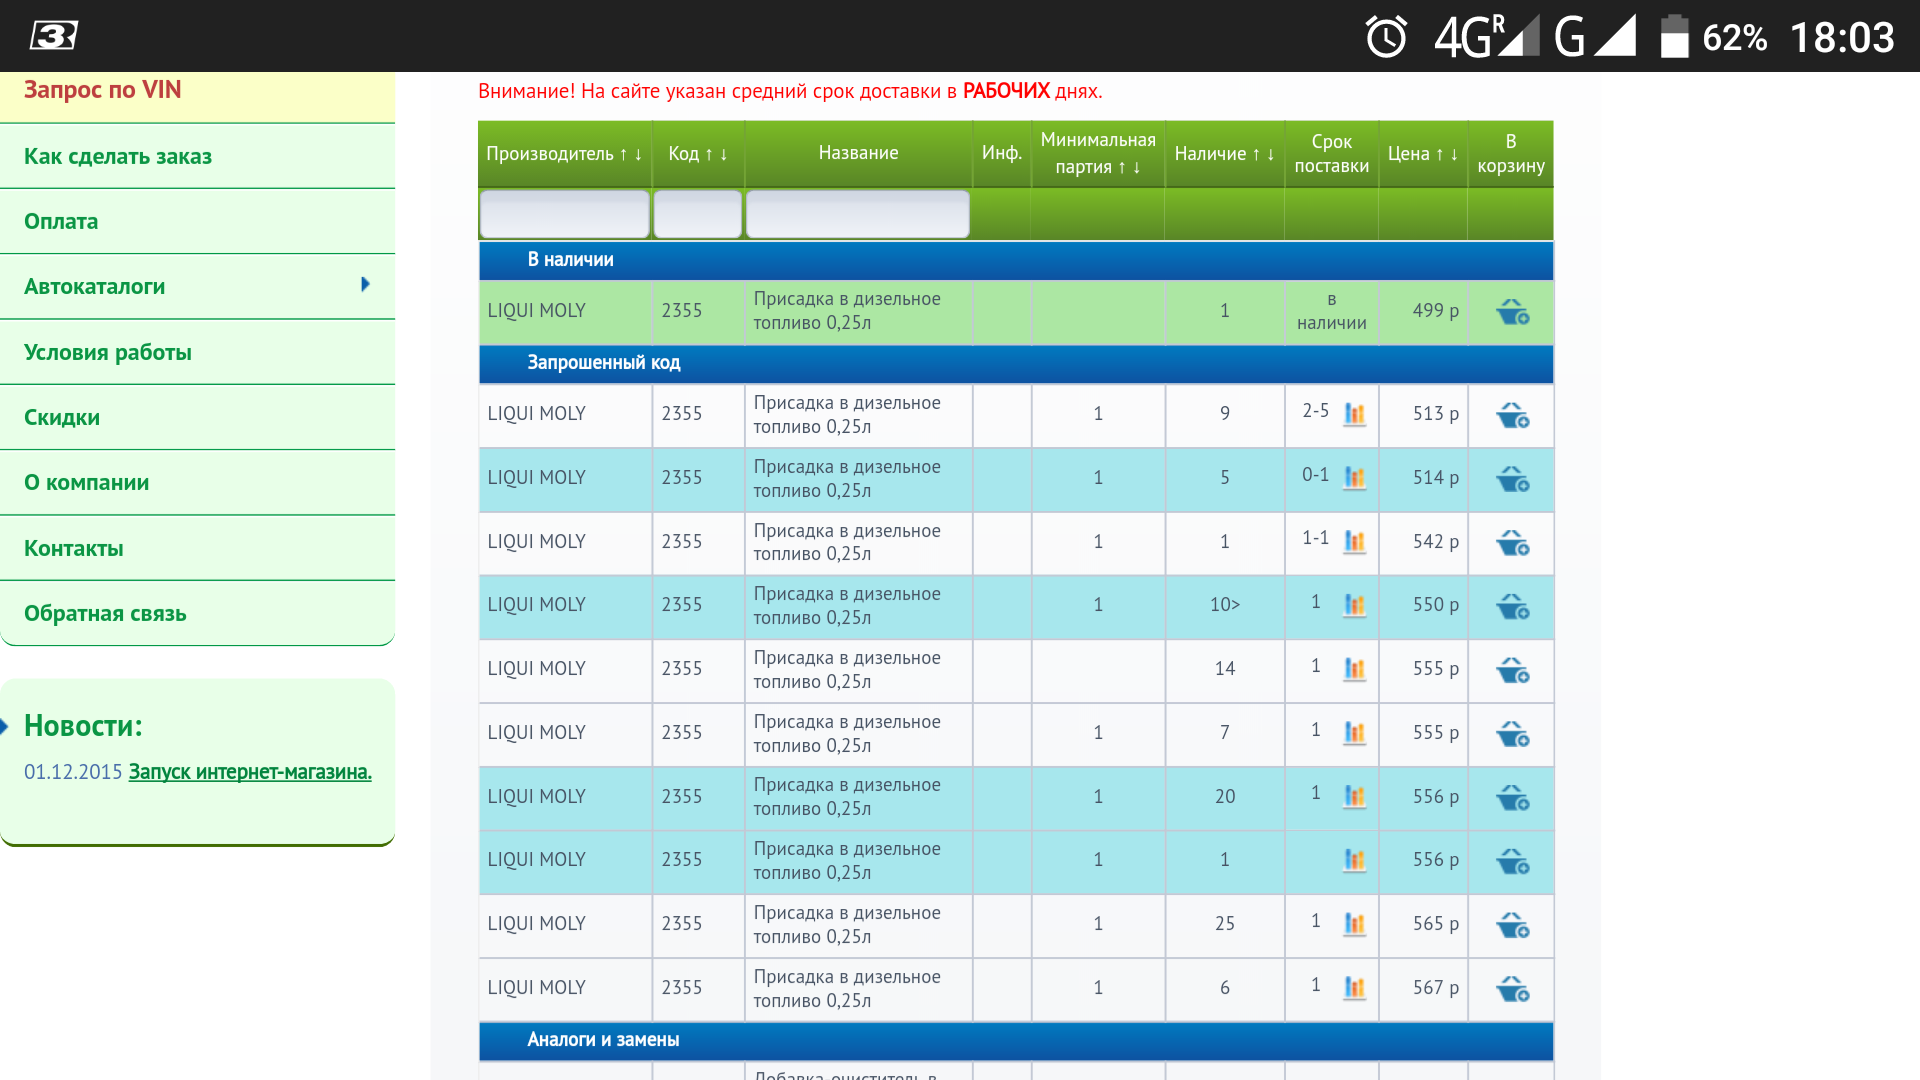Sort table by Наличие column

point(1224,154)
